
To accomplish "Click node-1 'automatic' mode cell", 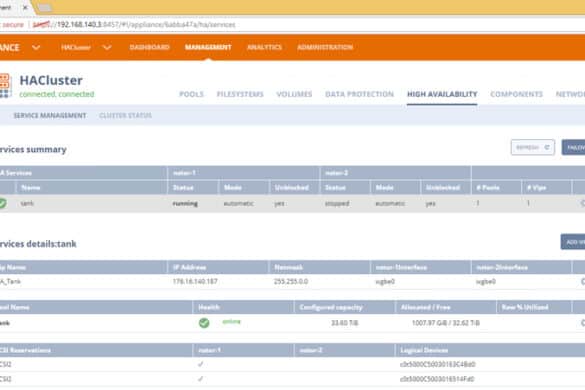I will point(238,203).
